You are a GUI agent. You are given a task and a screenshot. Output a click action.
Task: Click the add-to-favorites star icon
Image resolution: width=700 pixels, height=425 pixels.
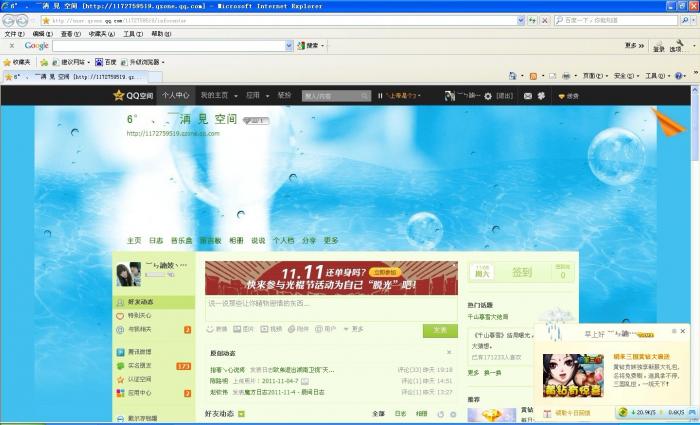coord(44,62)
